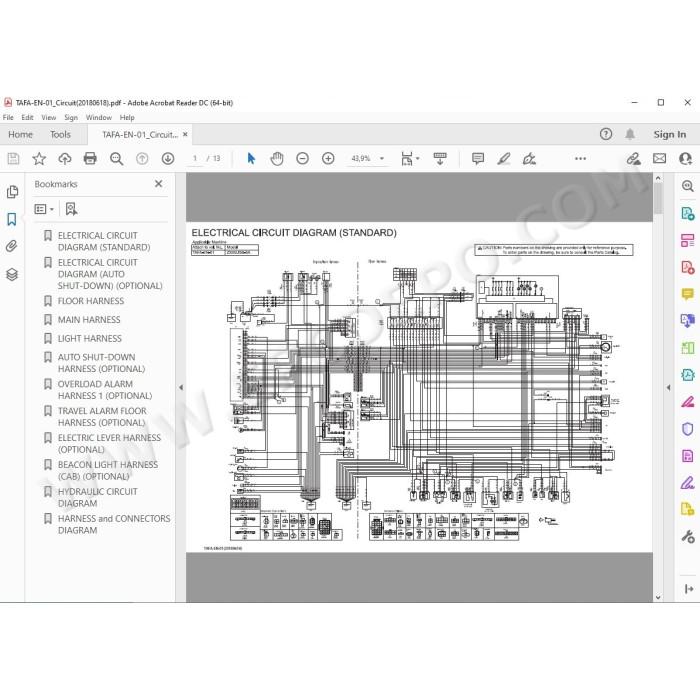Switch to the Tools tab
The image size is (700, 700).
(60, 134)
